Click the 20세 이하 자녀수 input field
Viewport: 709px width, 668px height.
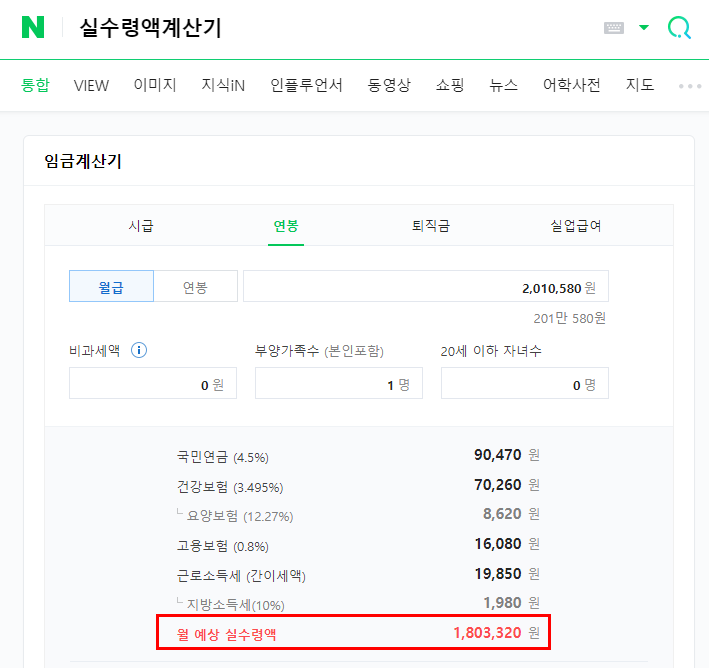[x=525, y=383]
